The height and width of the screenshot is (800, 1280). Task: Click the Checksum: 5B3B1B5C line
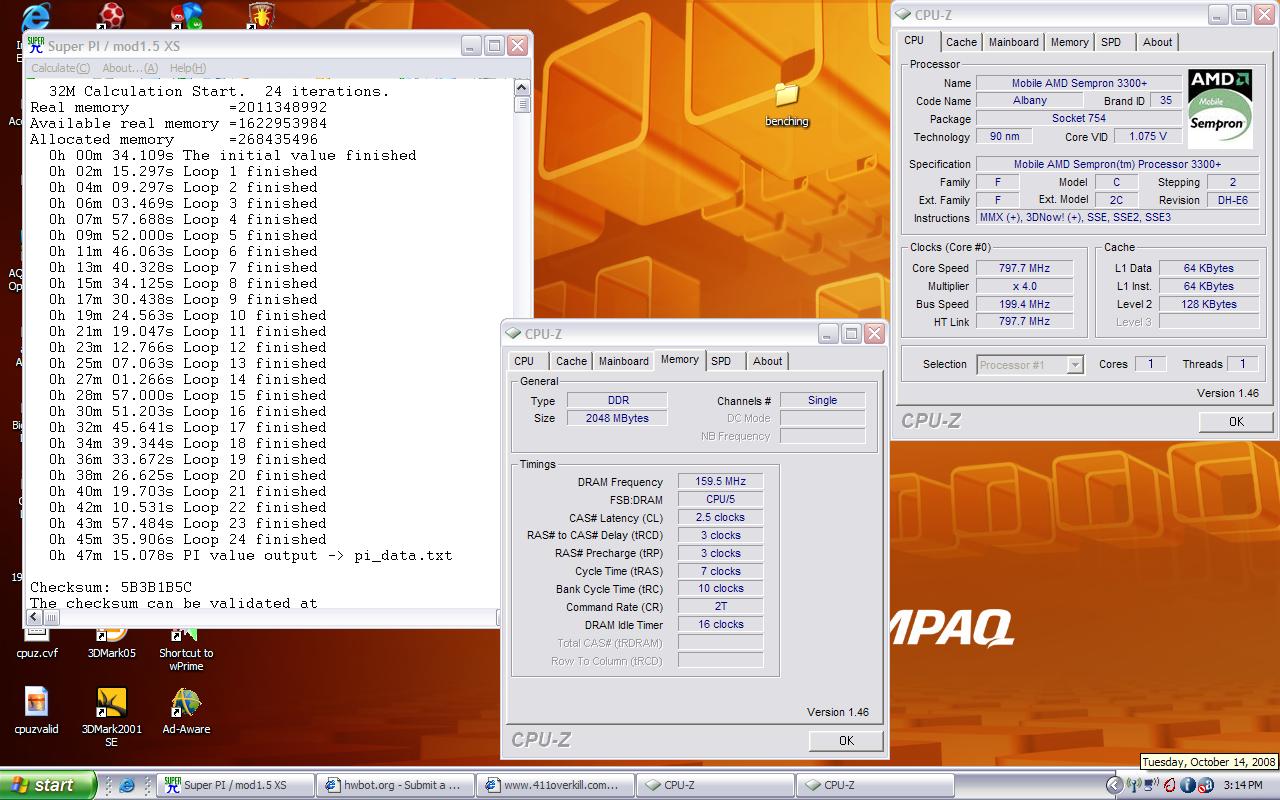111,587
